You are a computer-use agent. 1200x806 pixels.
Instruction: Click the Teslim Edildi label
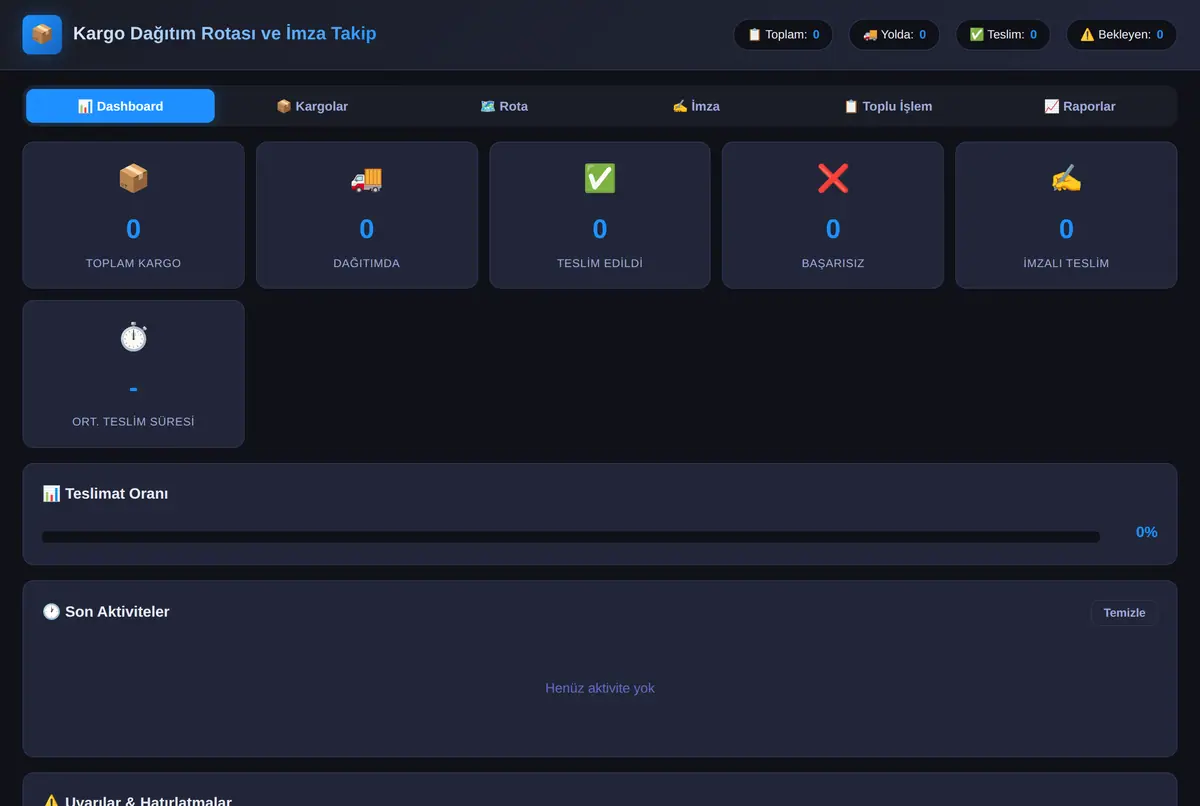(x=600, y=263)
